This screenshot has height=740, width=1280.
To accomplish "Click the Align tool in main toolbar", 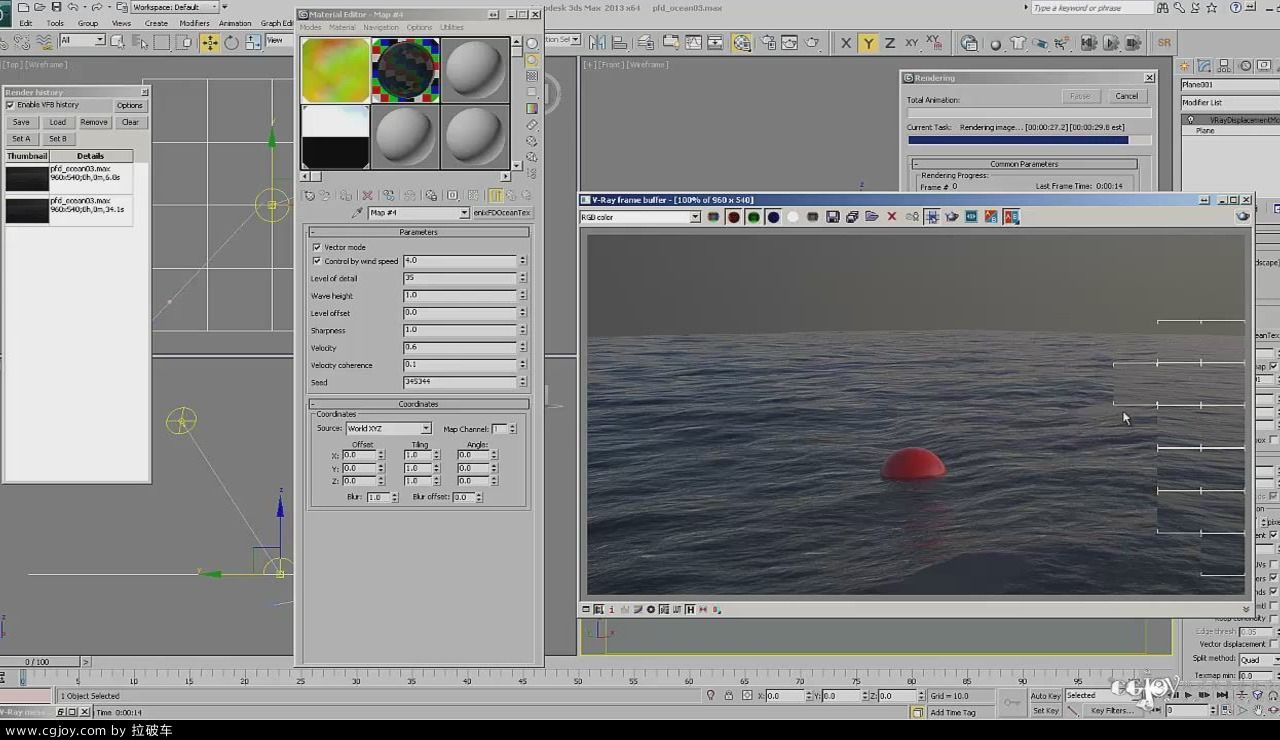I will pyautogui.click(x=620, y=42).
